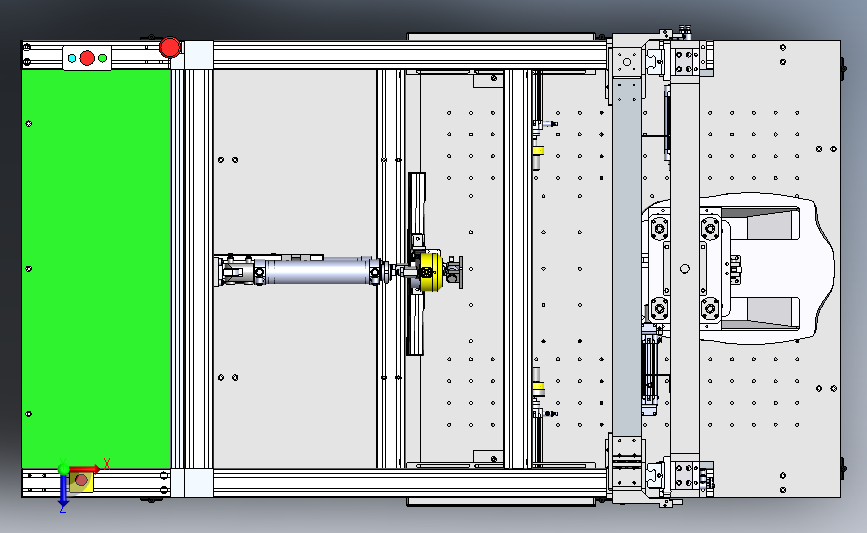Image resolution: width=867 pixels, height=533 pixels.
Task: Click the X axis label
Action: tap(107, 463)
